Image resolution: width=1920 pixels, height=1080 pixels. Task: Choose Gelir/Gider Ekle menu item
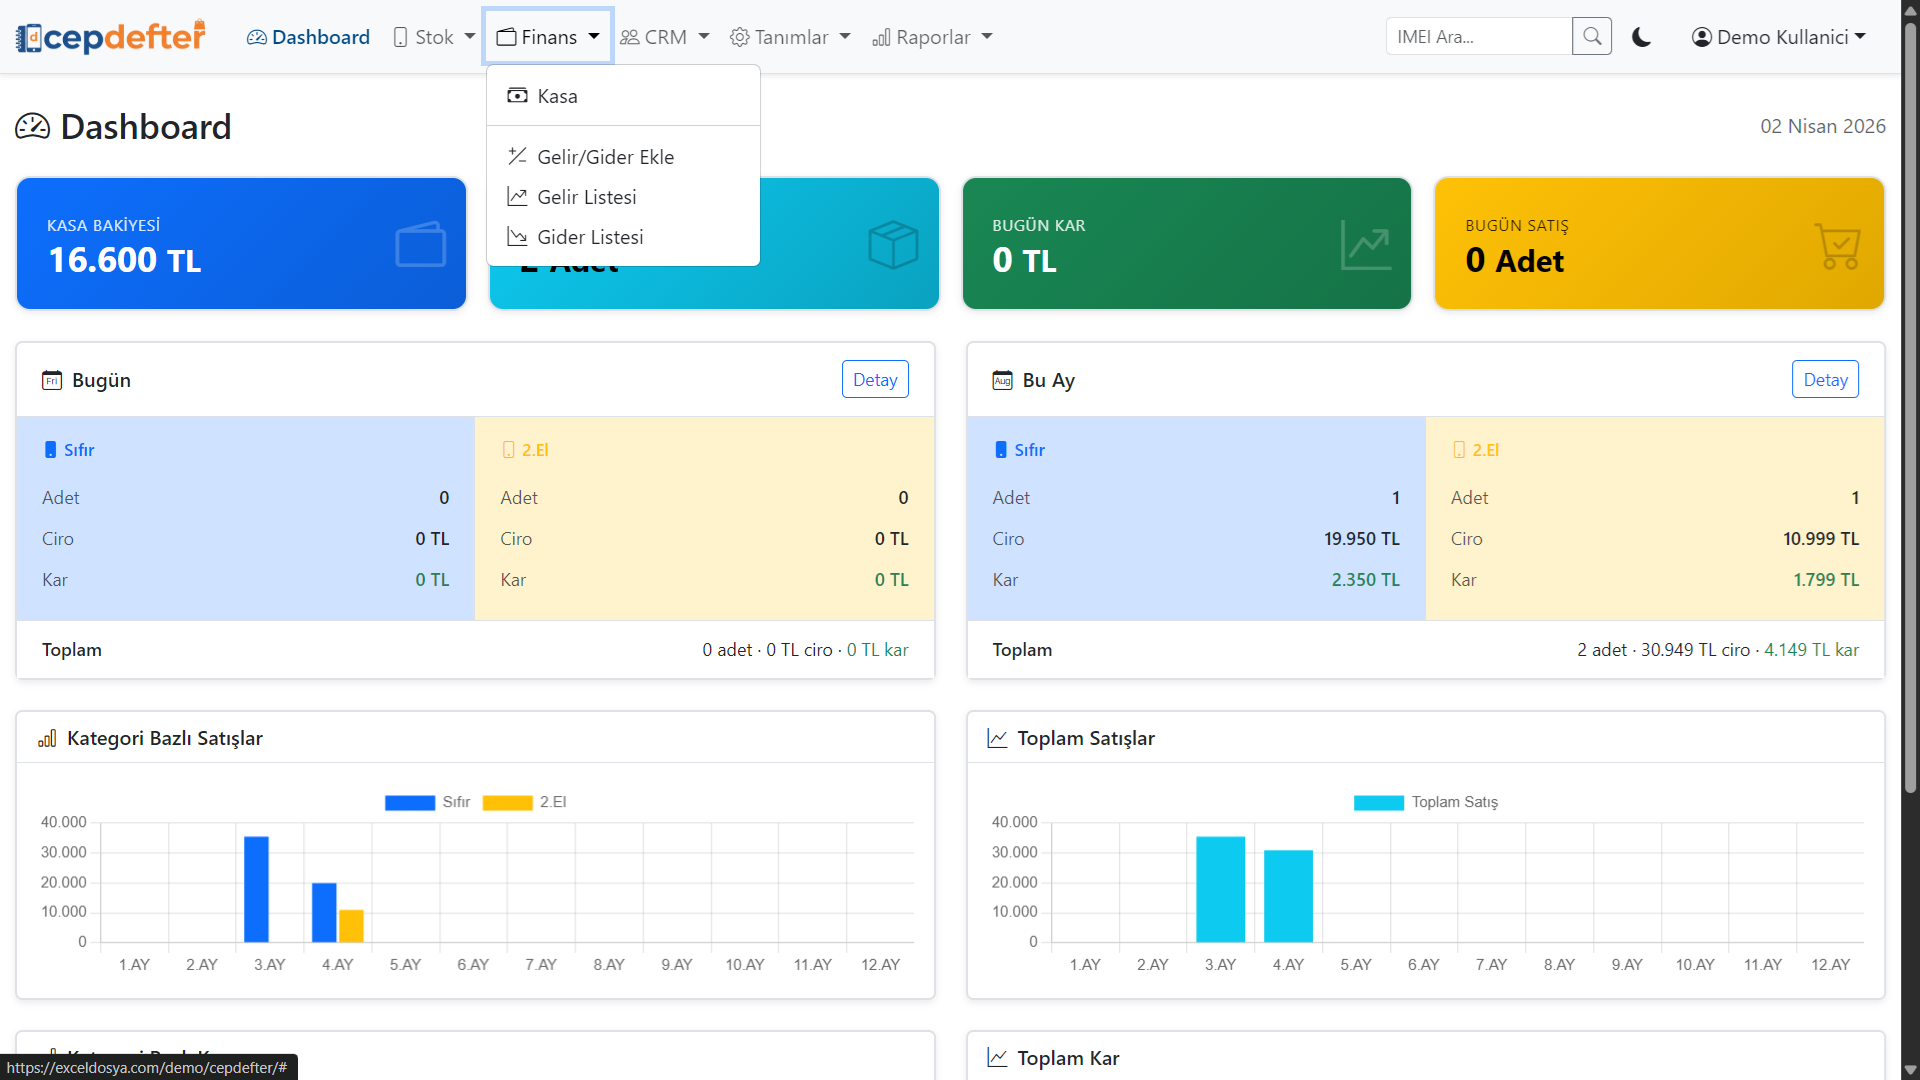[605, 157]
